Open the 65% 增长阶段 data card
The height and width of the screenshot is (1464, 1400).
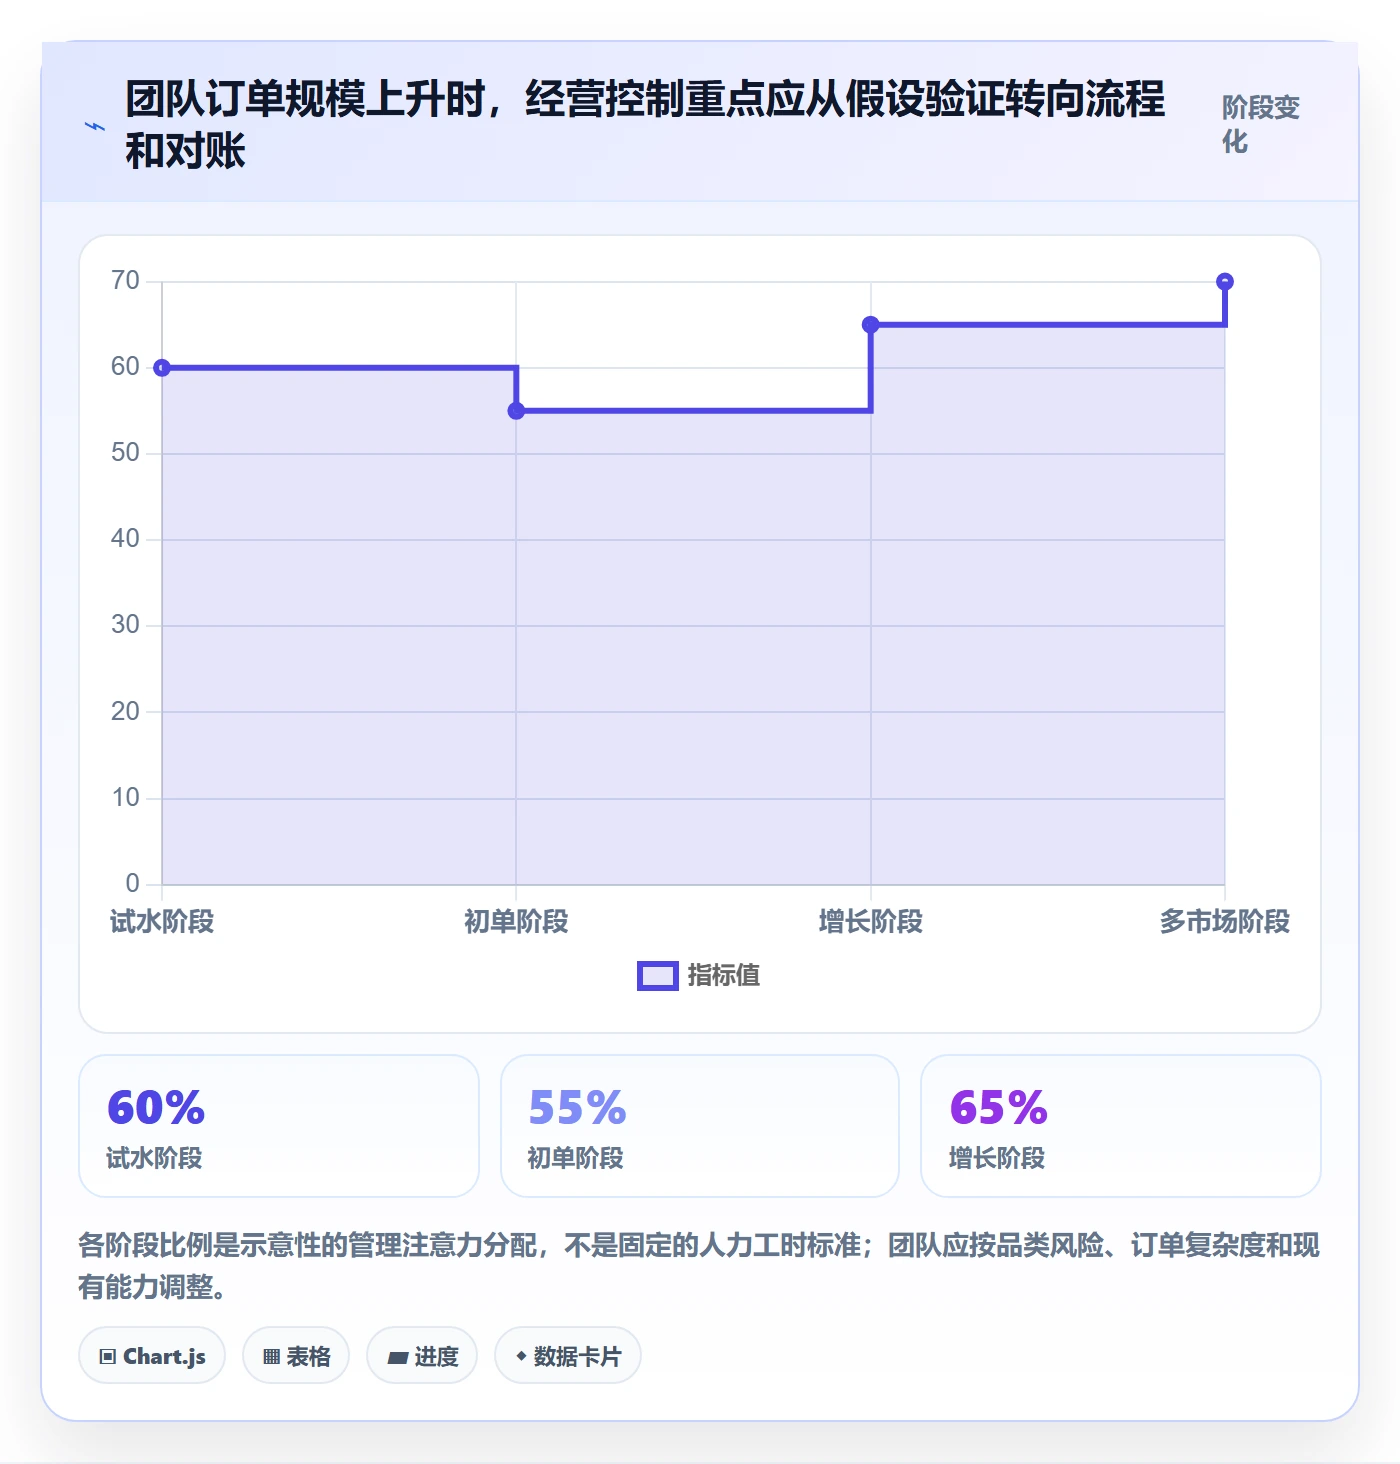(1121, 1126)
